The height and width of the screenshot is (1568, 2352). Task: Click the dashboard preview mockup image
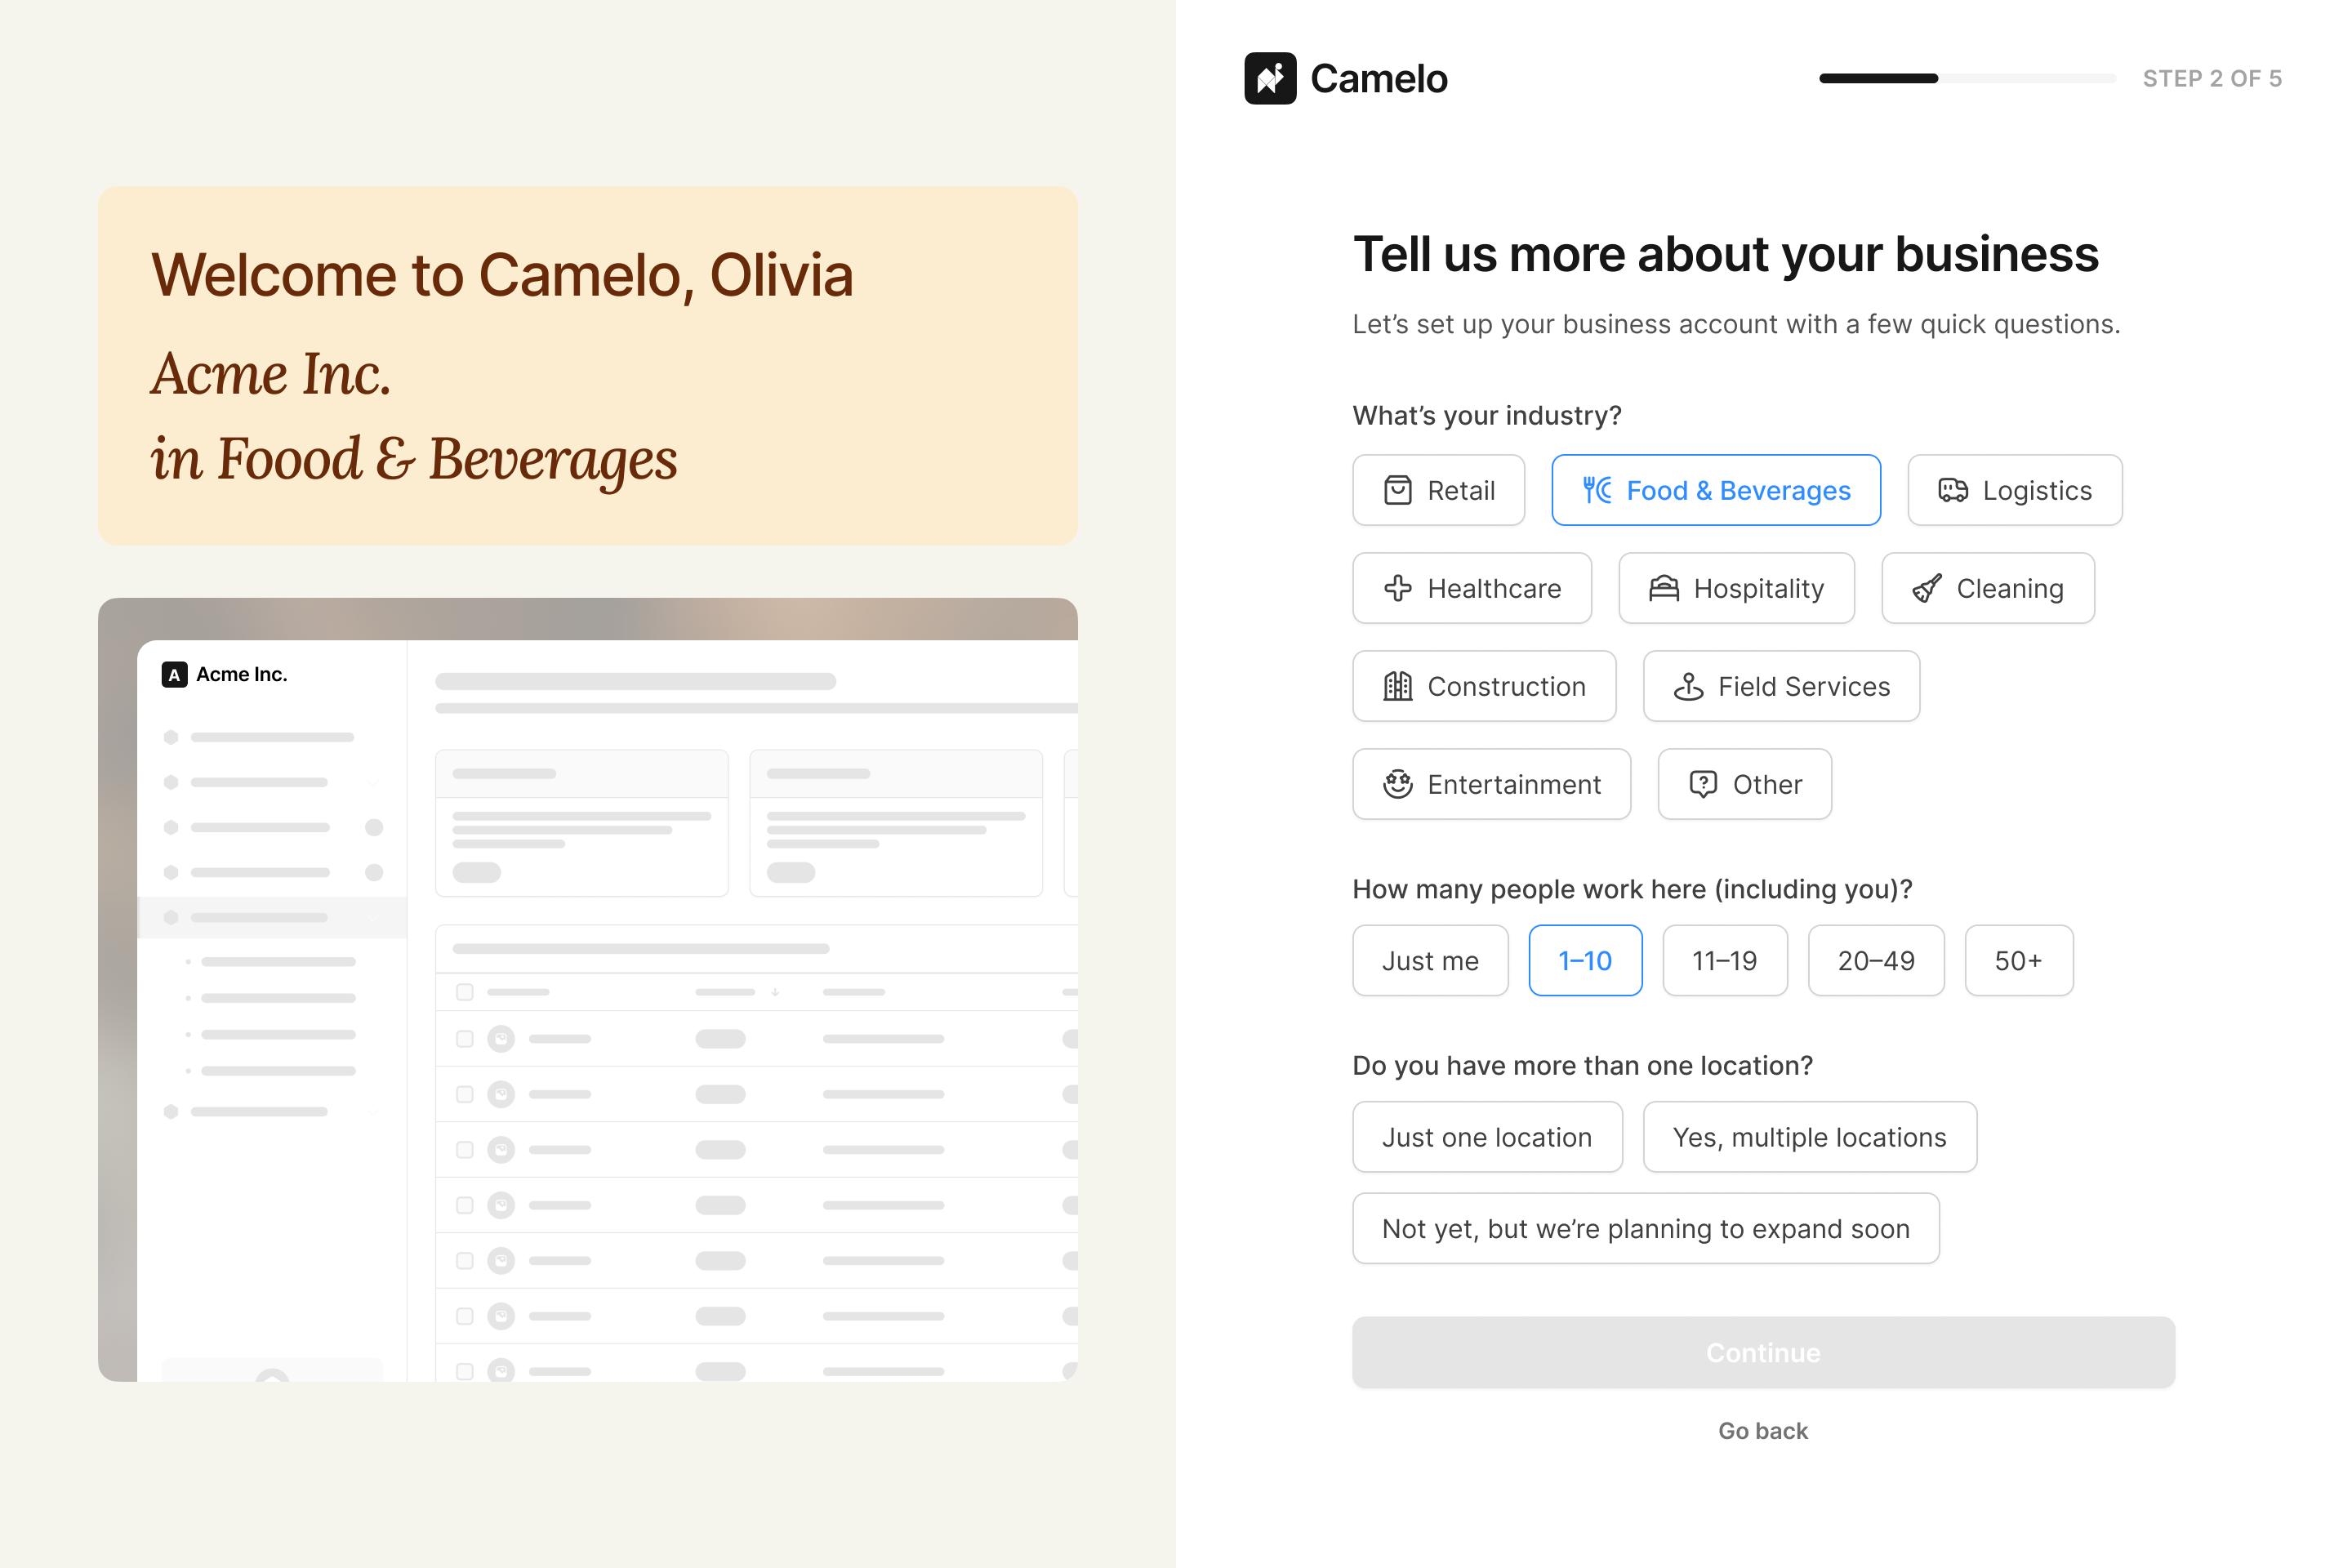tap(588, 990)
